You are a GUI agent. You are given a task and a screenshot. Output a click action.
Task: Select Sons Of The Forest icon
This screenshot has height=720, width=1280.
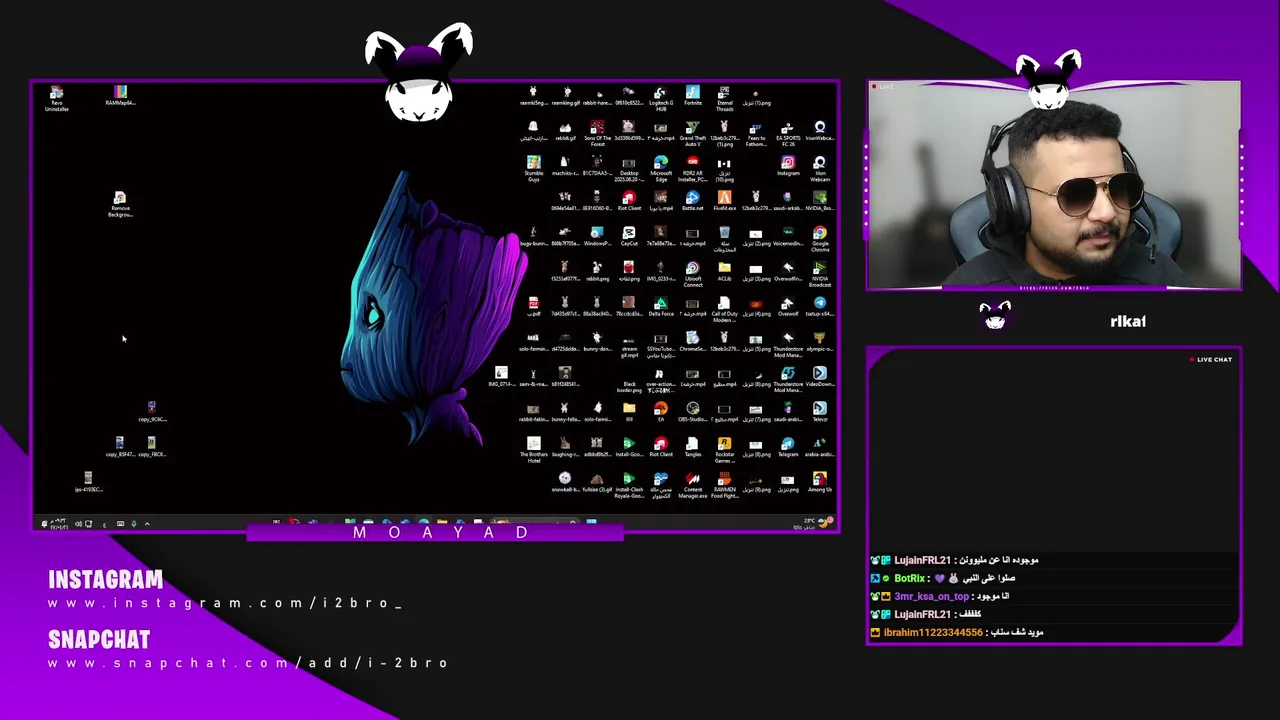597,134
